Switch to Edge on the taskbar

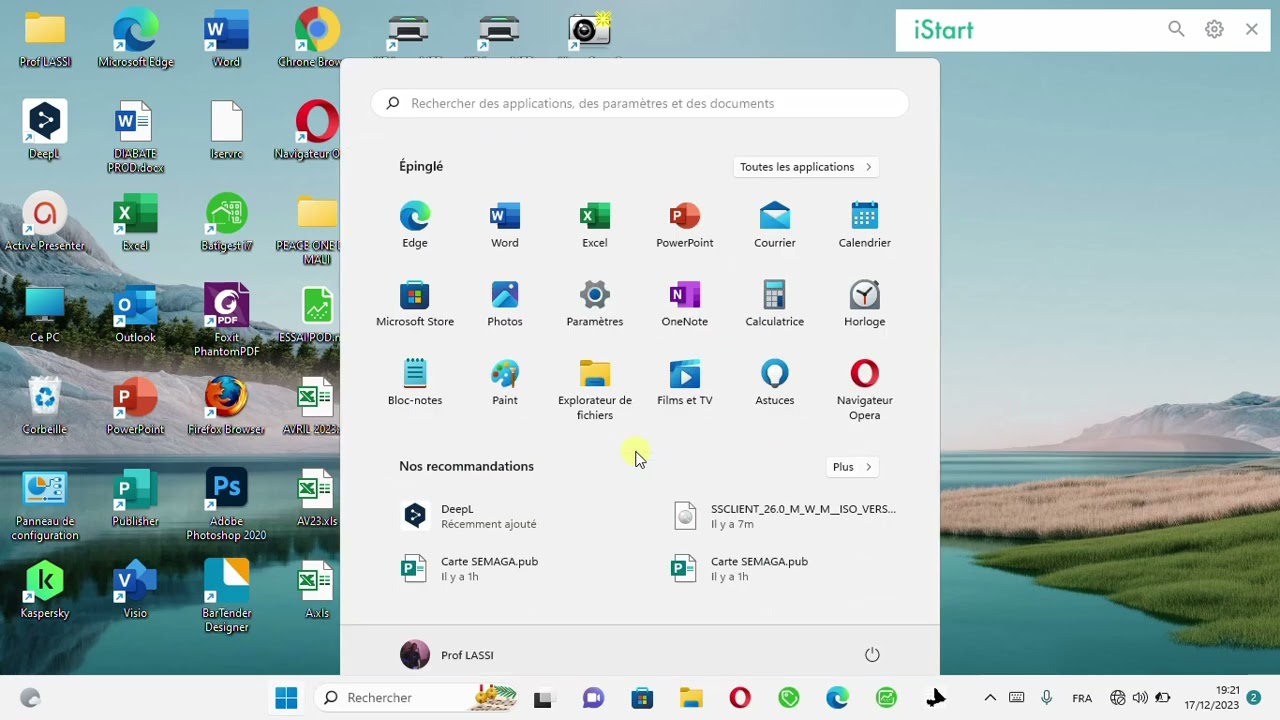coord(838,698)
